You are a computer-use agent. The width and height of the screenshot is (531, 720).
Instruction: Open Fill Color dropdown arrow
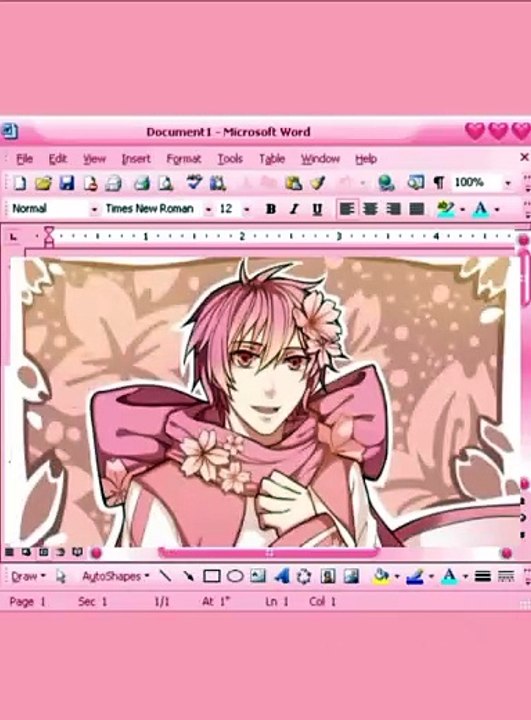(x=397, y=576)
